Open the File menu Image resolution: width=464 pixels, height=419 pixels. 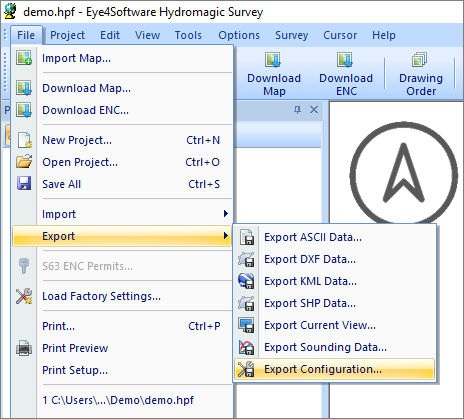(26, 35)
